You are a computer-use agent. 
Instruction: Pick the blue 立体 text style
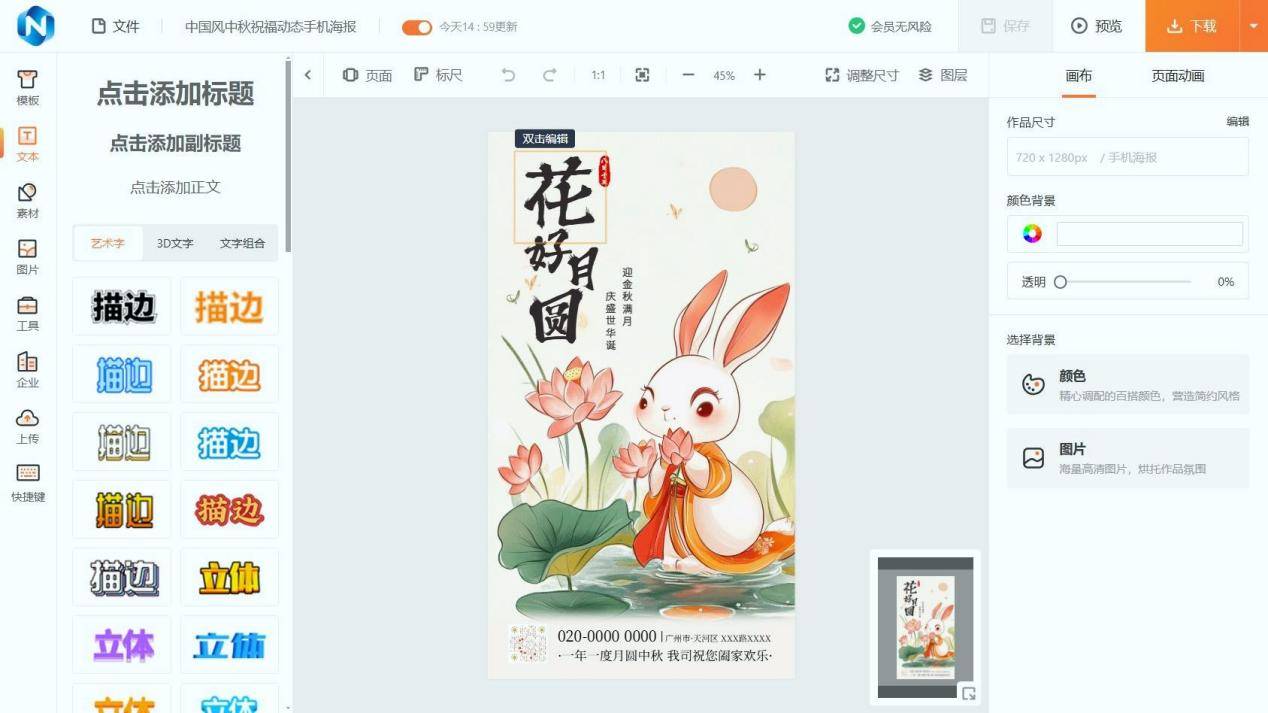pyautogui.click(x=230, y=645)
